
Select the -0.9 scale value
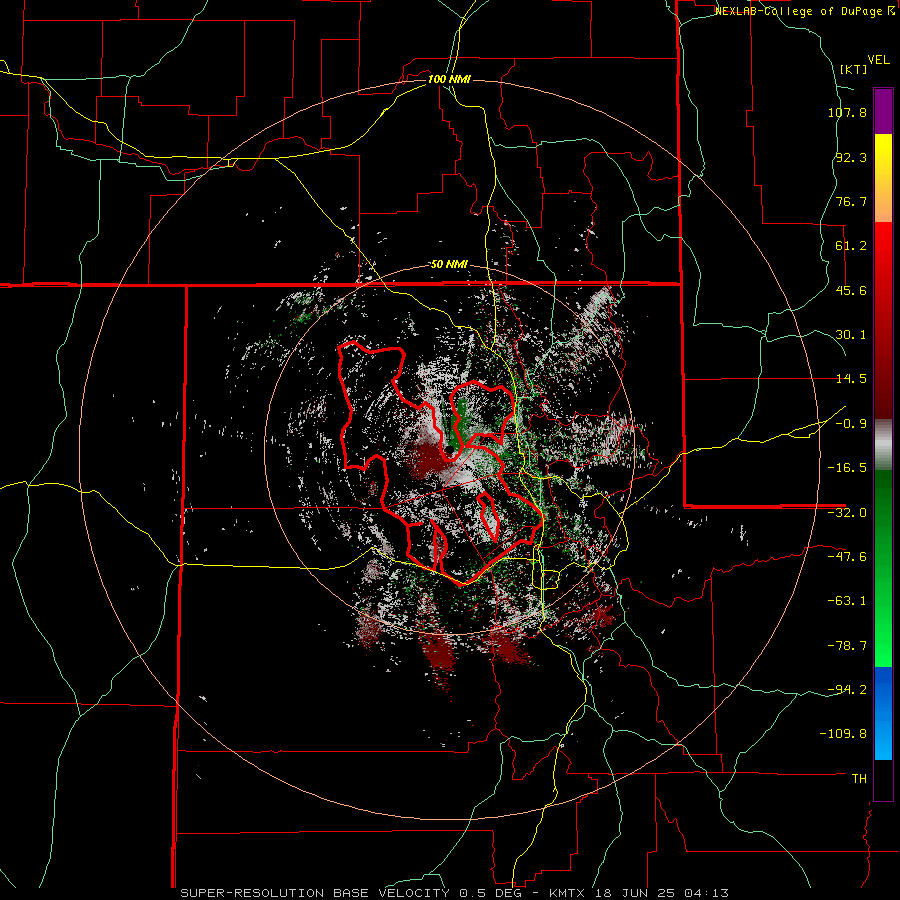851,424
